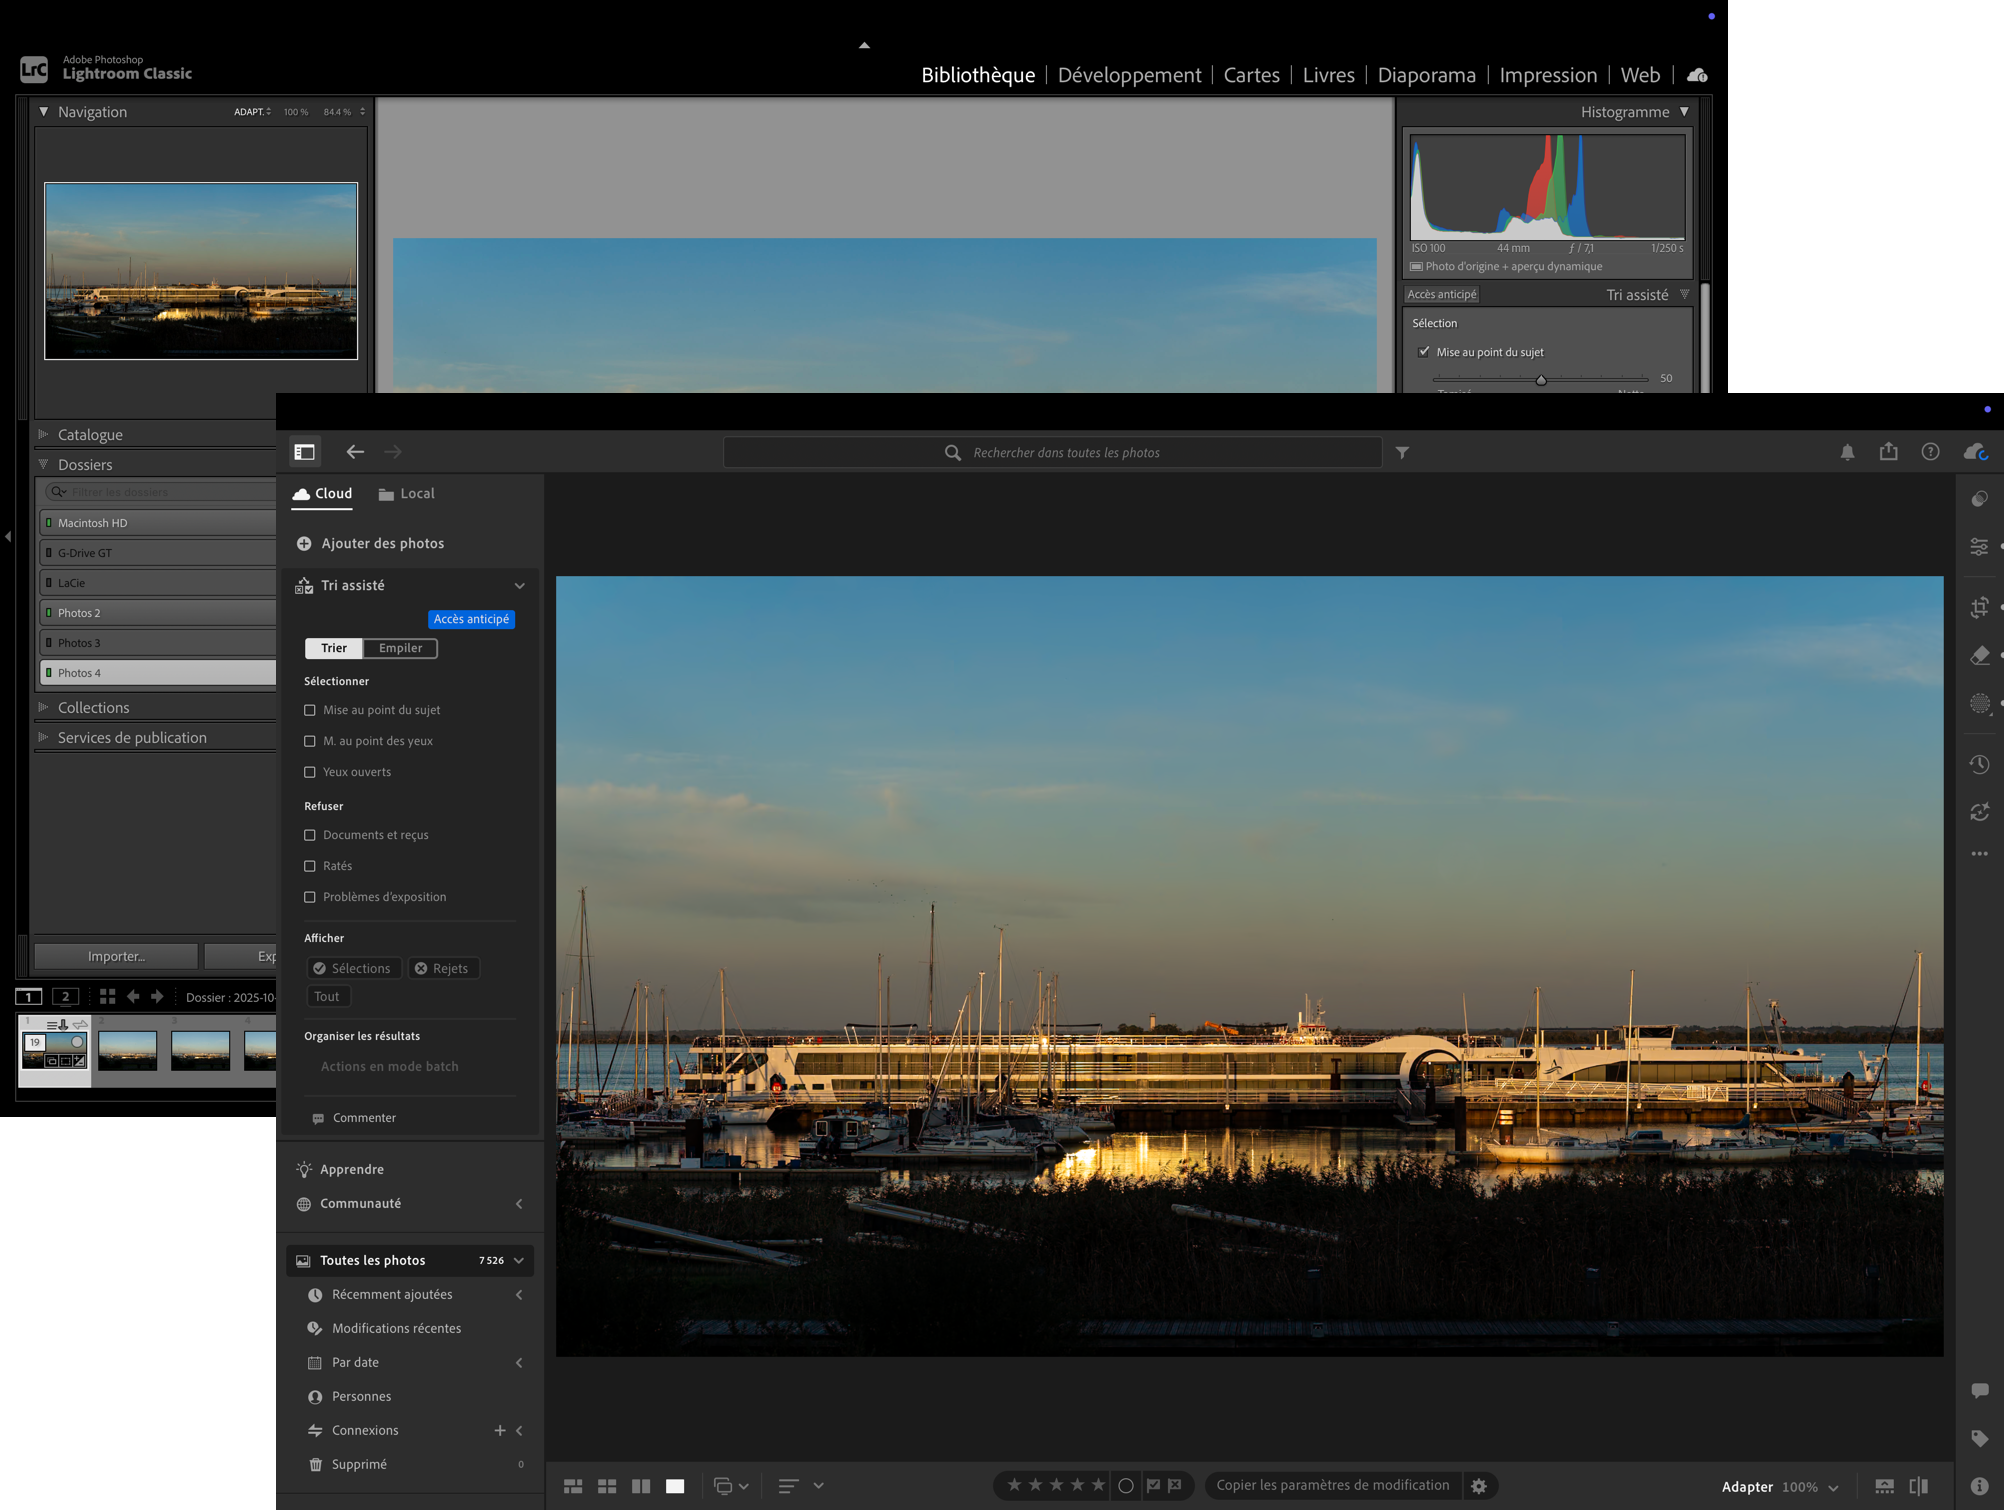Open the Adapter zoom percentage dropdown

(1832, 1487)
